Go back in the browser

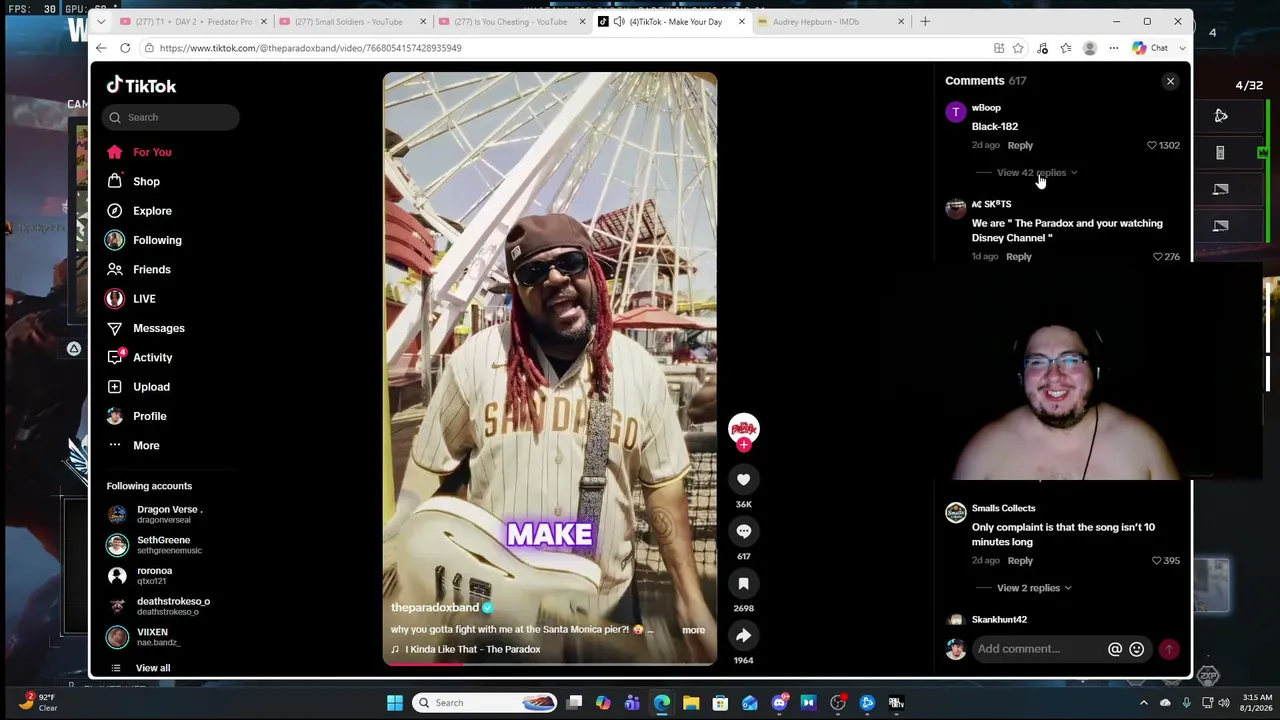coord(101,48)
